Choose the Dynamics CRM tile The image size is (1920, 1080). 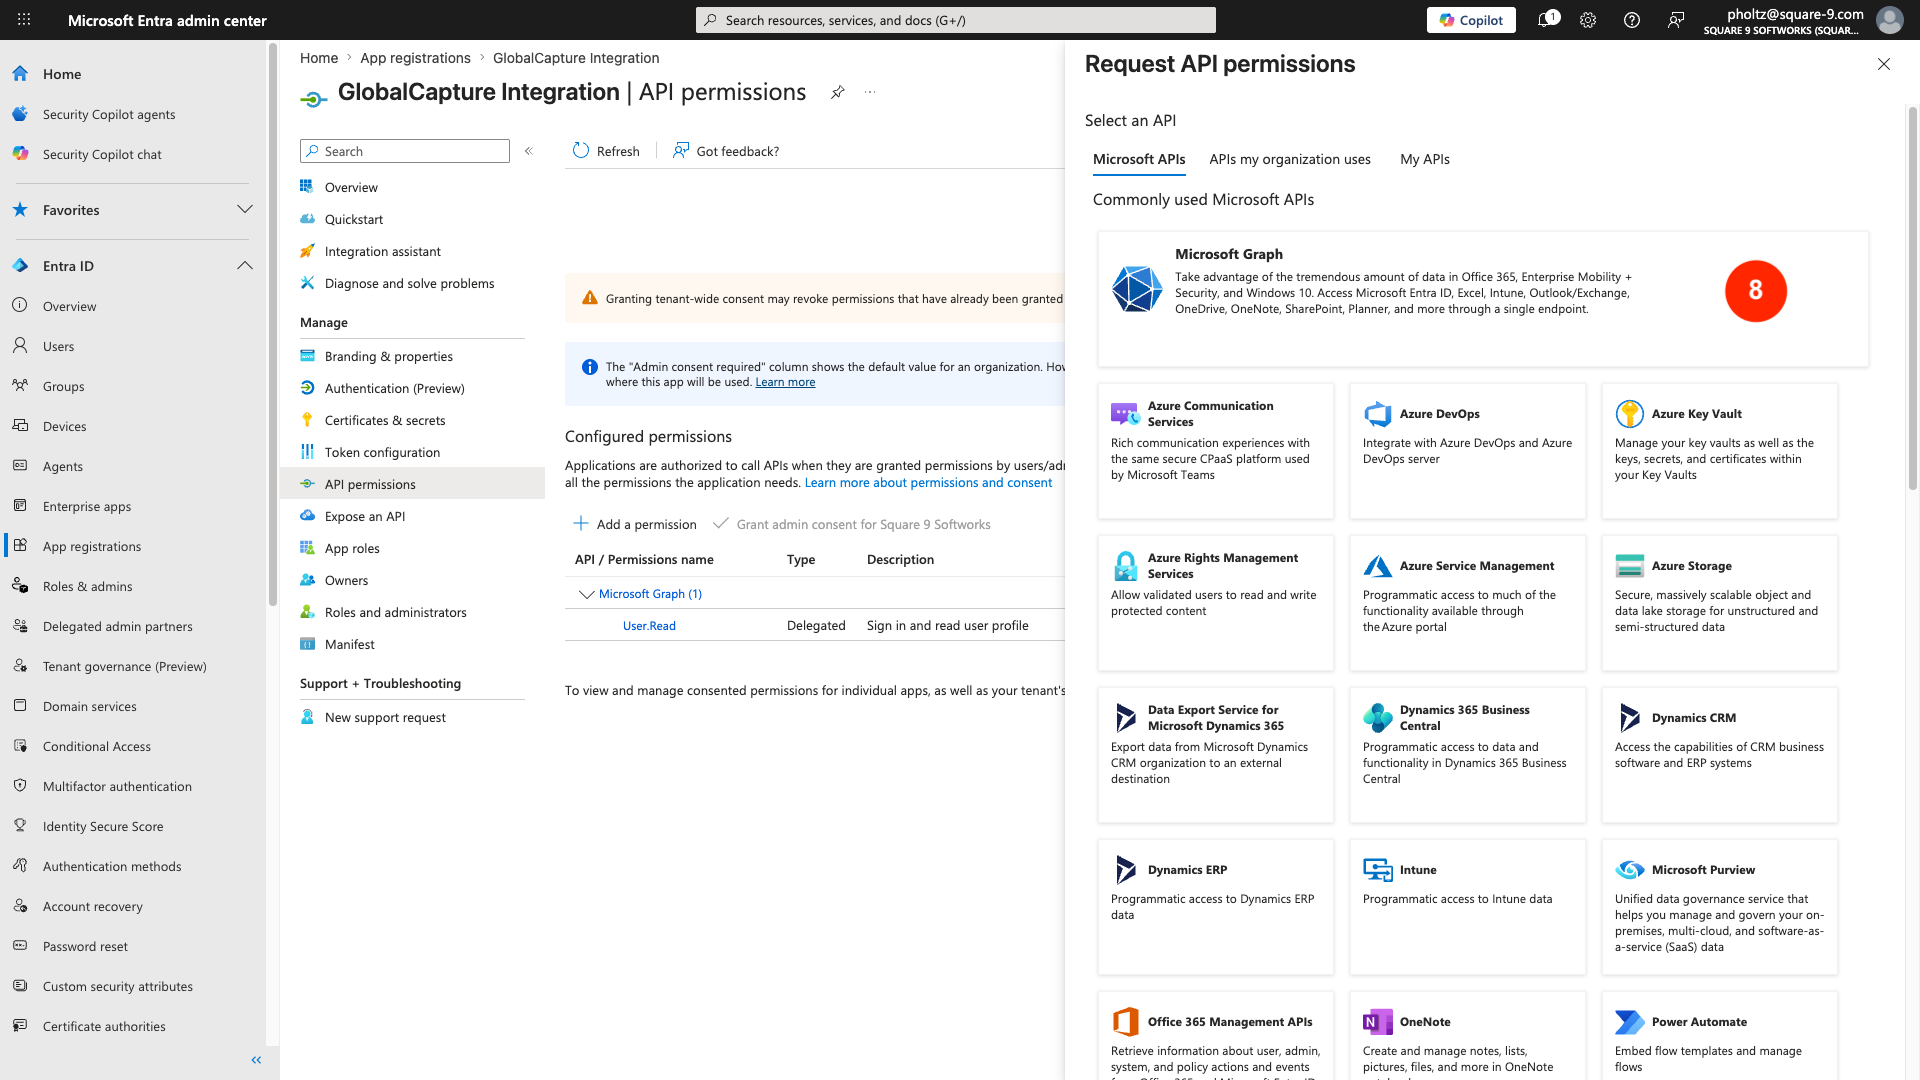(x=1719, y=755)
